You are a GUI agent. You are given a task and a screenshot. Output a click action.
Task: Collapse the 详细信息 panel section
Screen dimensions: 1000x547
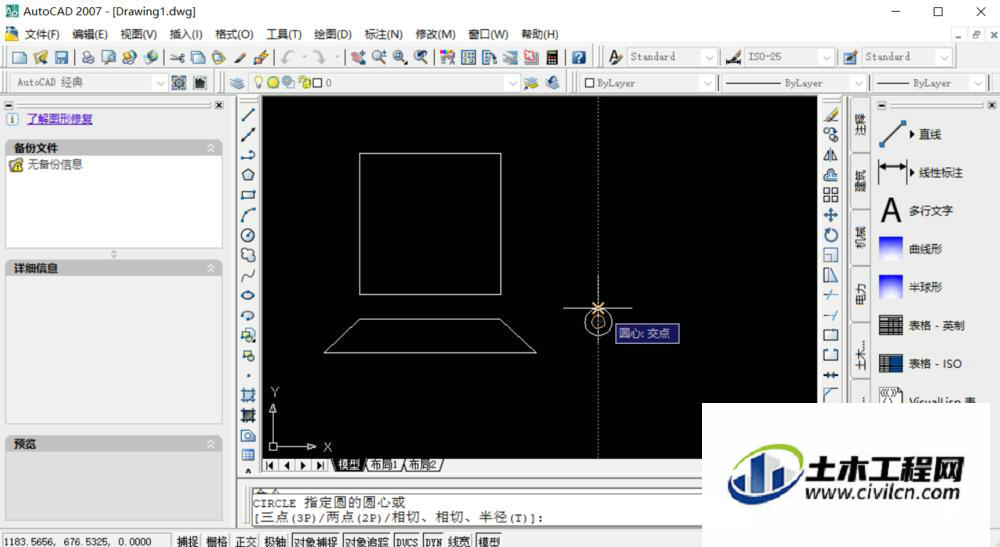pyautogui.click(x=210, y=268)
